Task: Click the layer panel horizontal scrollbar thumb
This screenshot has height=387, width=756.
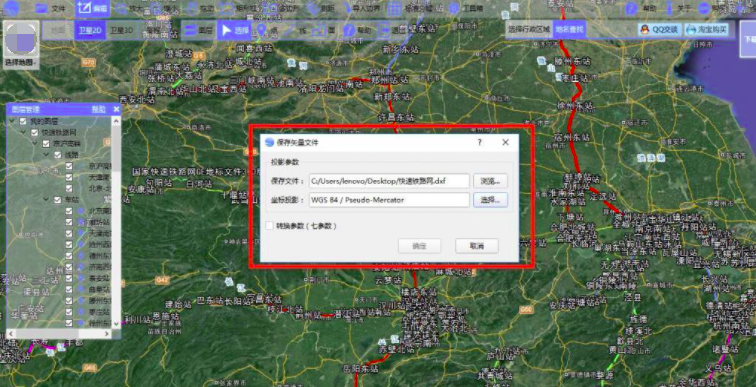Action: 46,334
